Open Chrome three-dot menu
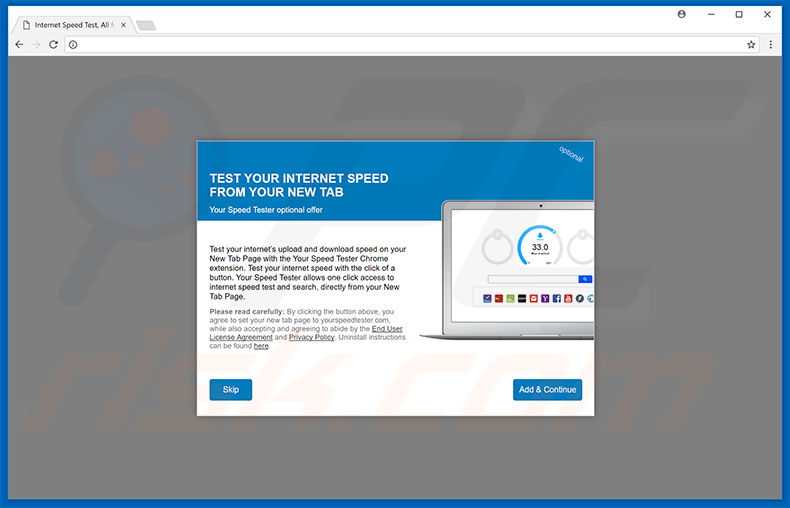The width and height of the screenshot is (790, 508). (770, 45)
